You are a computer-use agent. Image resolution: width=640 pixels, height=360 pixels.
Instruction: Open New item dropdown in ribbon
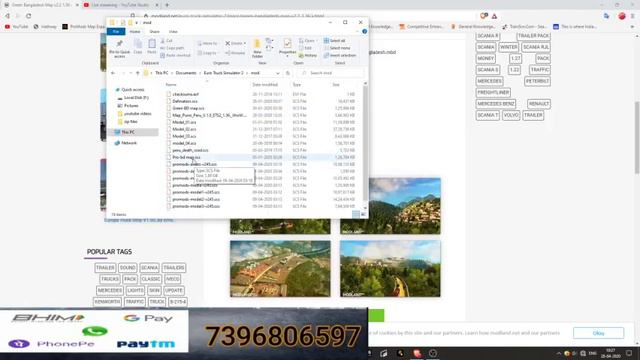(x=269, y=41)
